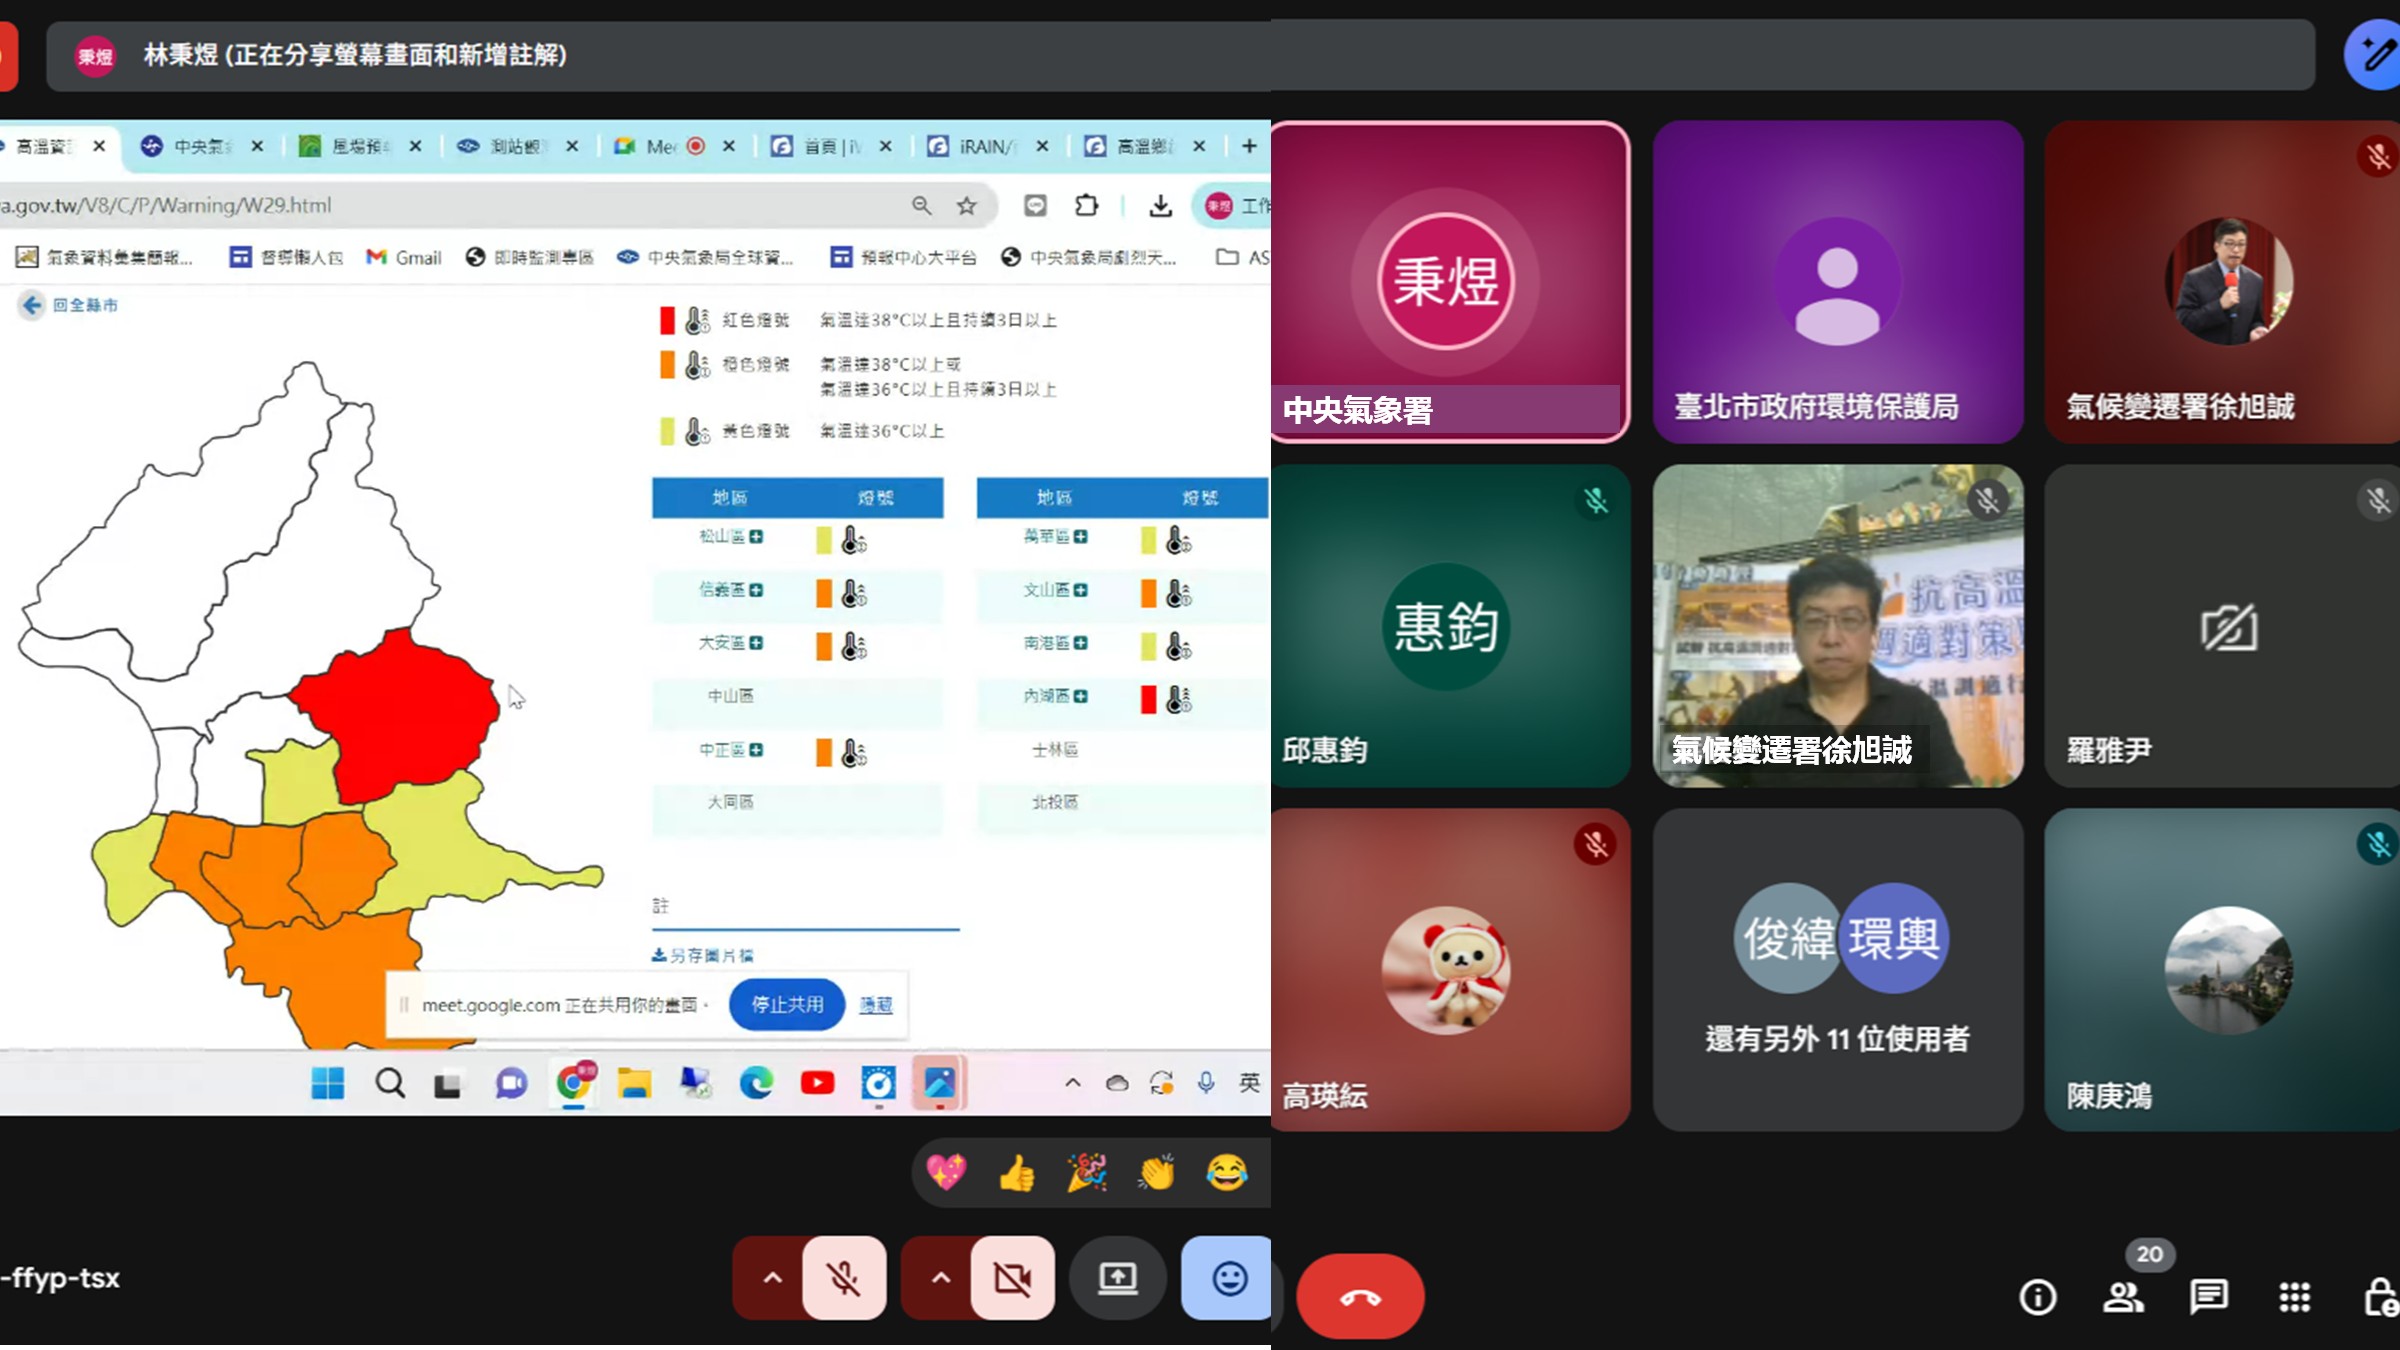The width and height of the screenshot is (2400, 1350).
Task: Open the chat messages panel
Action: 2208,1297
